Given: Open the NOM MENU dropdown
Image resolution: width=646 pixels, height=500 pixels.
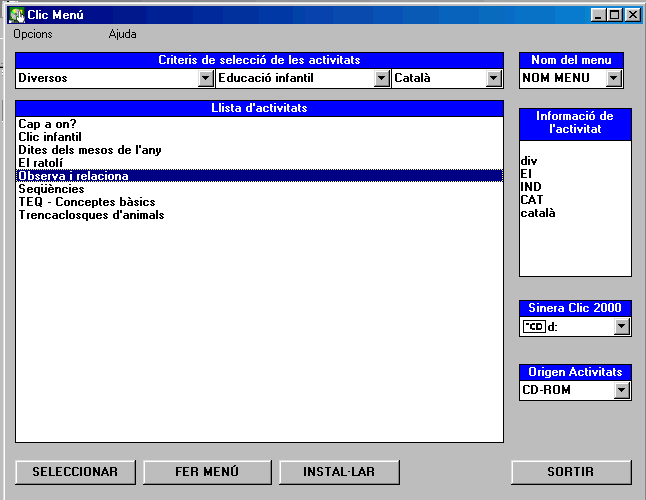Looking at the screenshot, I should click(x=614, y=78).
